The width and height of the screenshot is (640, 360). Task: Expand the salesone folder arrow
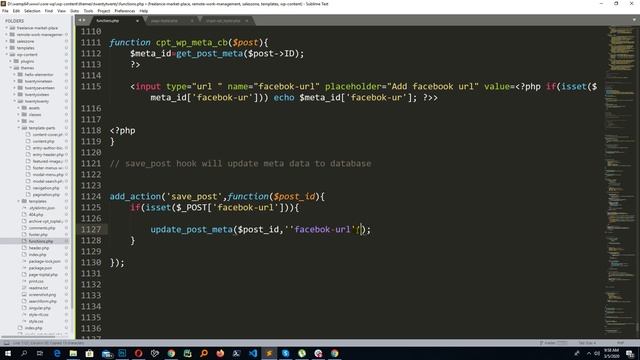click(x=7, y=41)
